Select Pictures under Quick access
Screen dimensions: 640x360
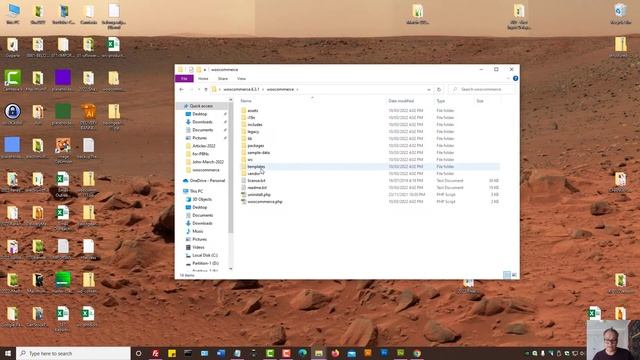(199, 138)
